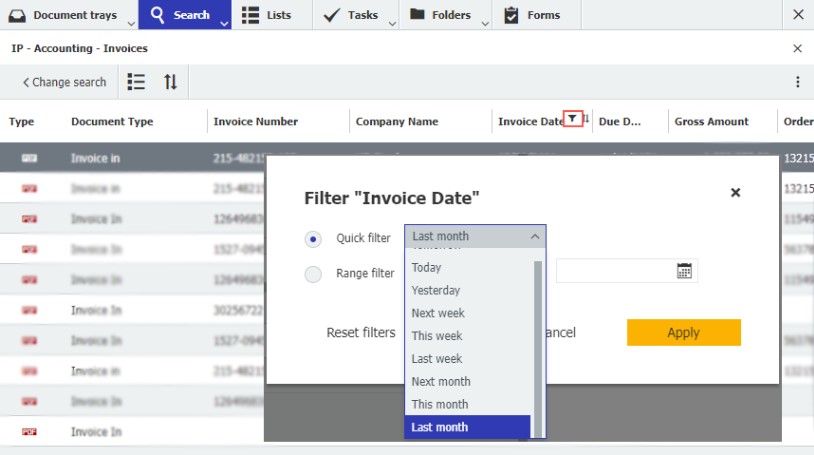Click the list view icon in toolbar

pyautogui.click(x=136, y=82)
